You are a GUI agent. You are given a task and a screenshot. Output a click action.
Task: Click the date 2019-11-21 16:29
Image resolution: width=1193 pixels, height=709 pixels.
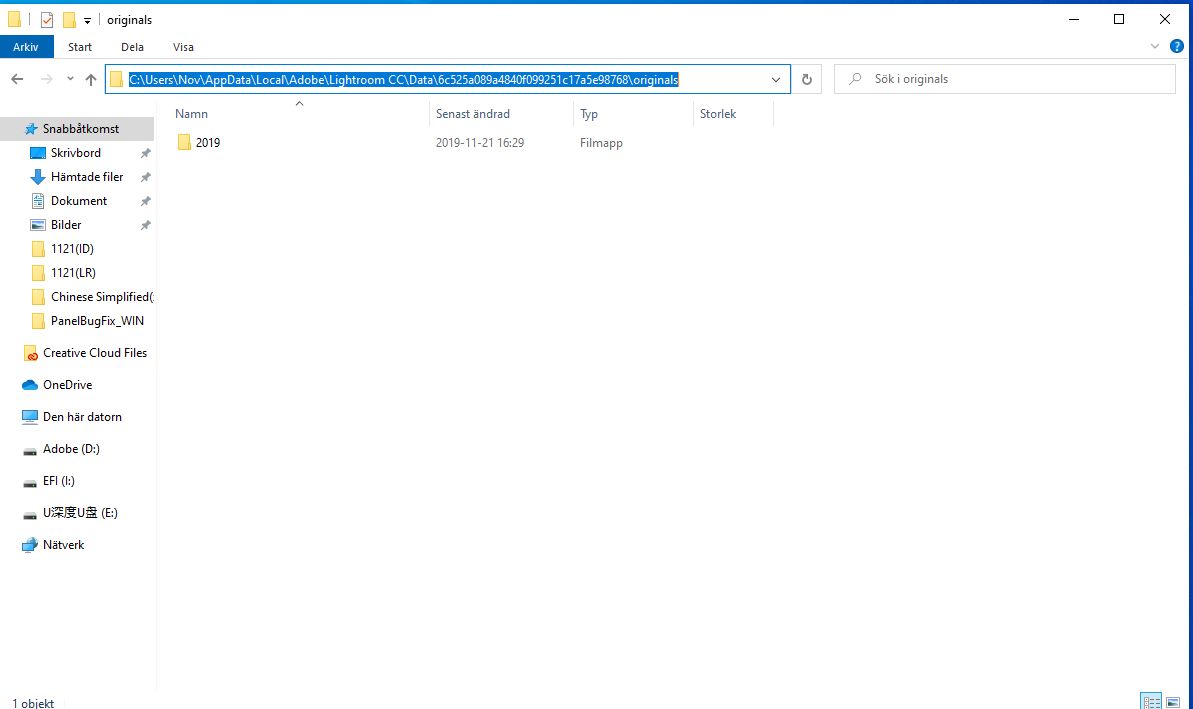point(479,142)
